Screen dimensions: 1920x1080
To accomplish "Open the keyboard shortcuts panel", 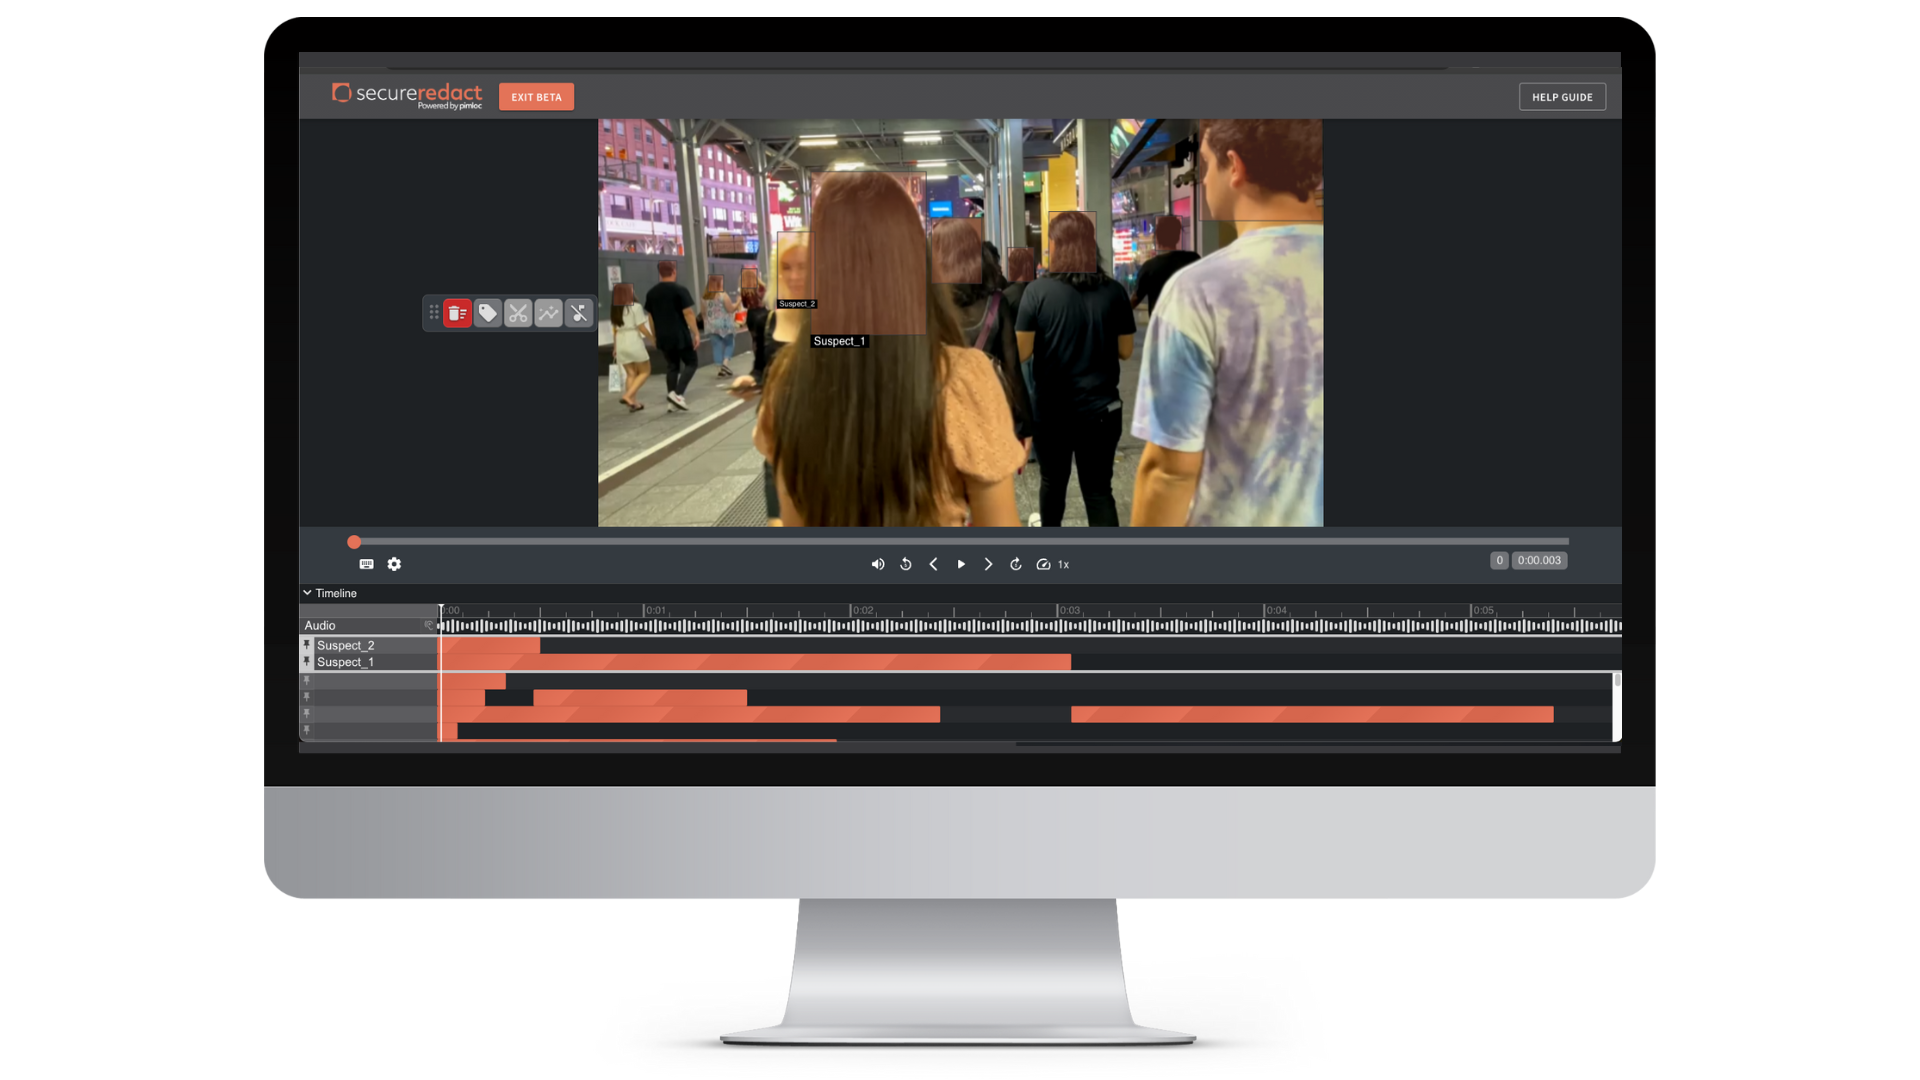I will [x=366, y=564].
